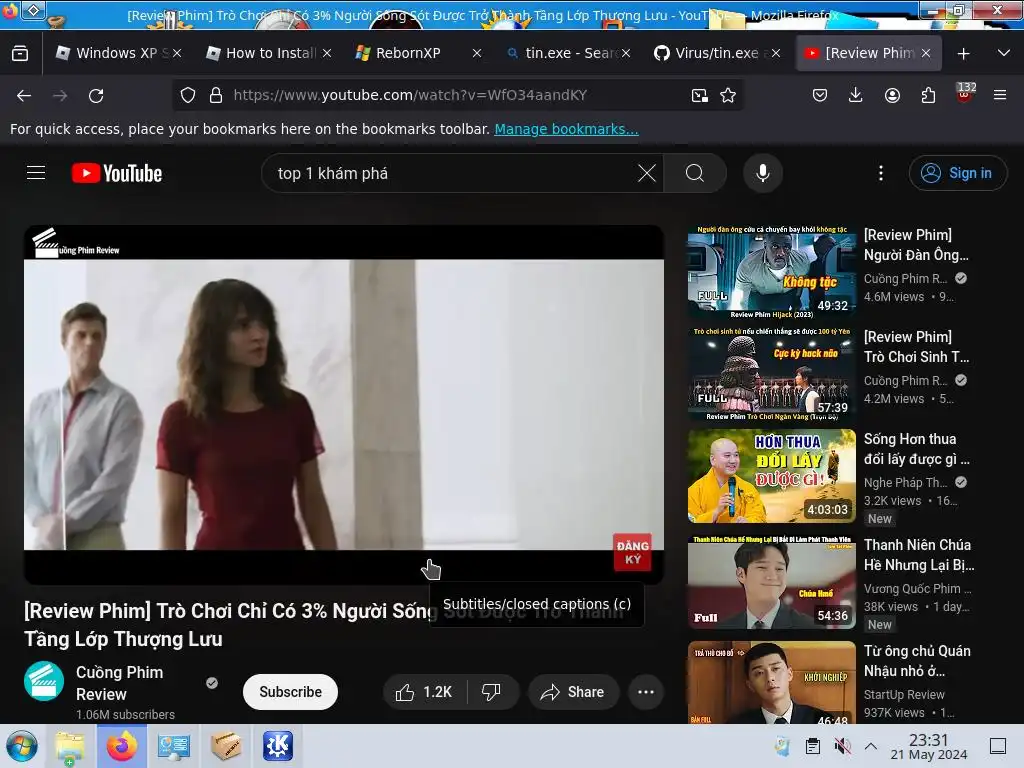
Task: Start voice search with microphone
Action: pyautogui.click(x=763, y=173)
